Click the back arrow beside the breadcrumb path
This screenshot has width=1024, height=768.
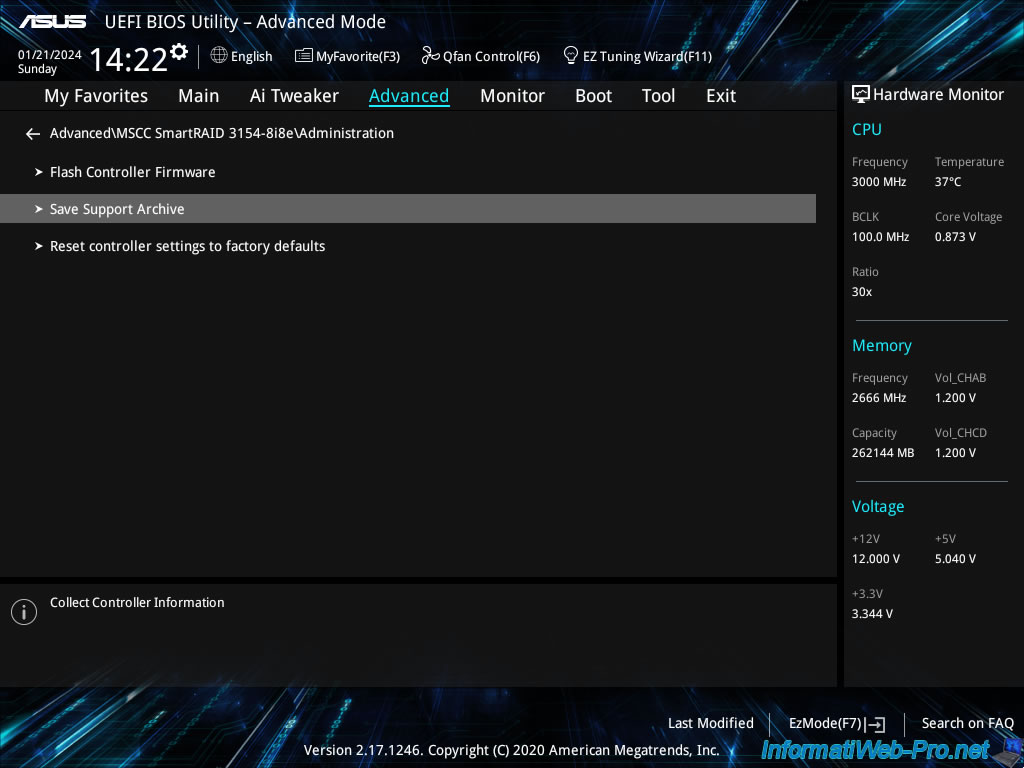[x=33, y=134]
